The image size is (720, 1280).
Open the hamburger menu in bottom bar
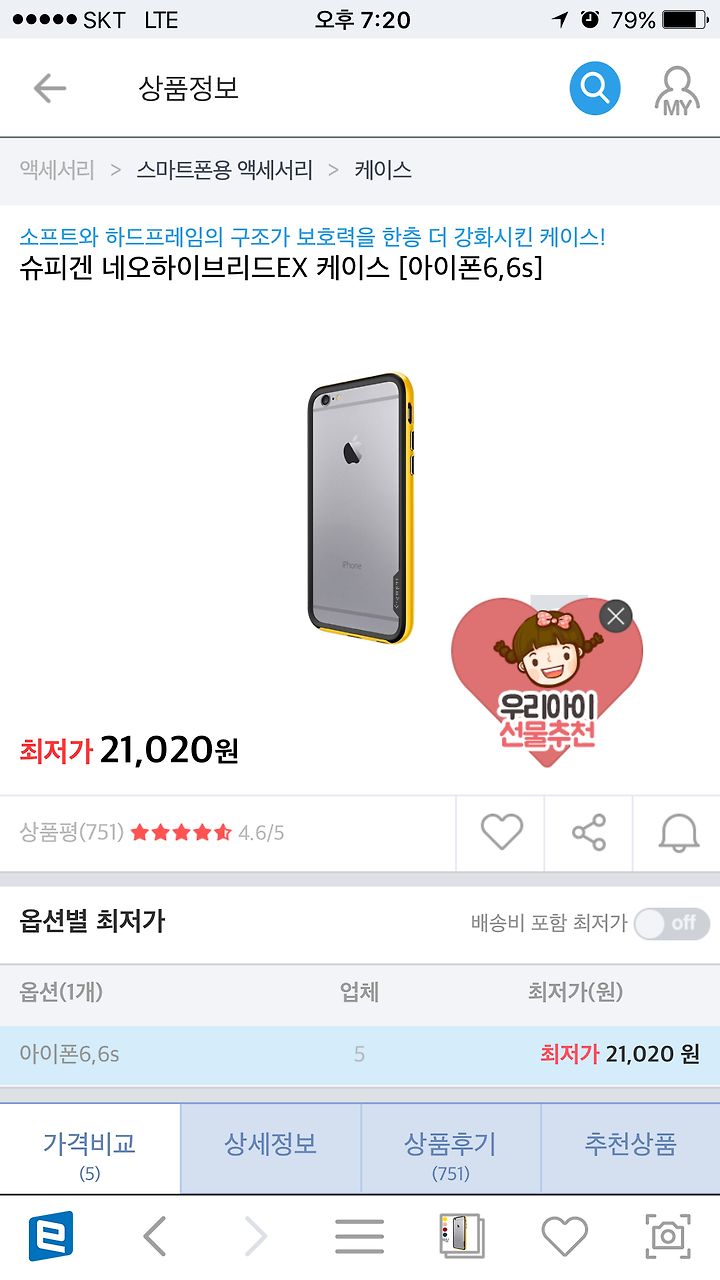click(x=359, y=1237)
